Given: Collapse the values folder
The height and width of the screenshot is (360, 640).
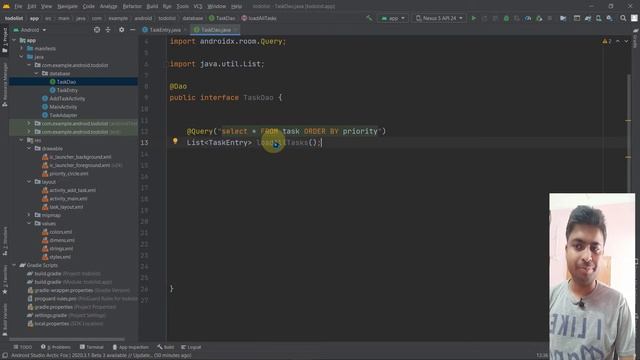Looking at the screenshot, I should [x=29, y=224].
